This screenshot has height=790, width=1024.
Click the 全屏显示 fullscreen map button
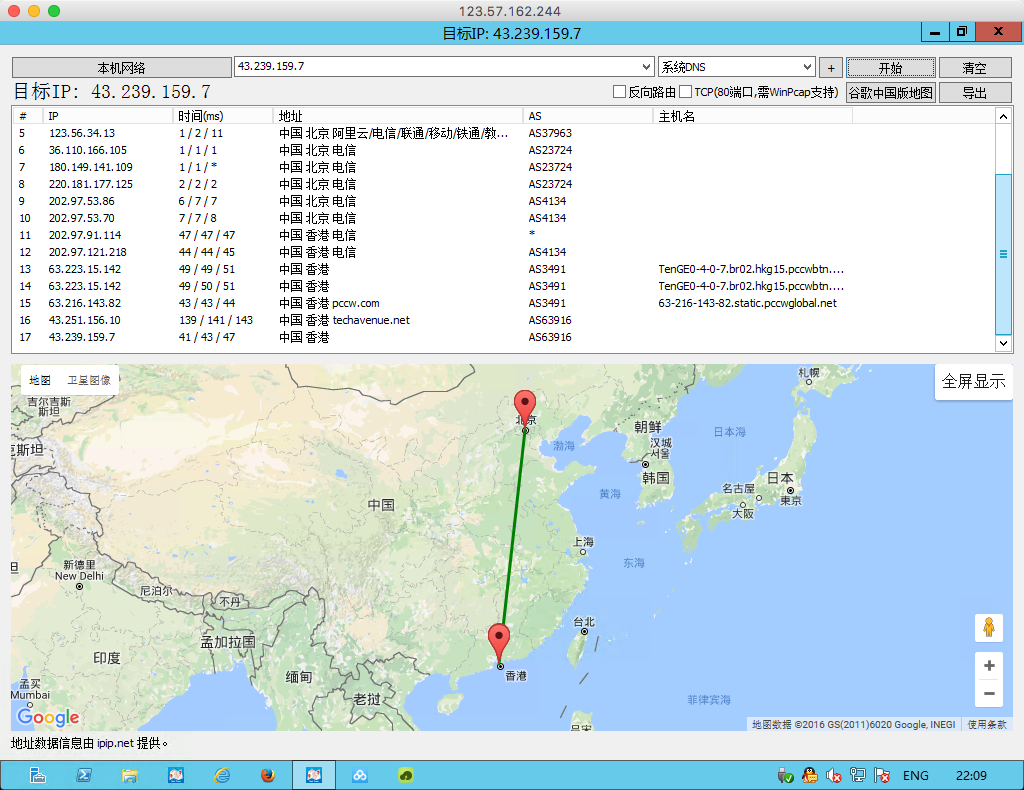point(973,382)
